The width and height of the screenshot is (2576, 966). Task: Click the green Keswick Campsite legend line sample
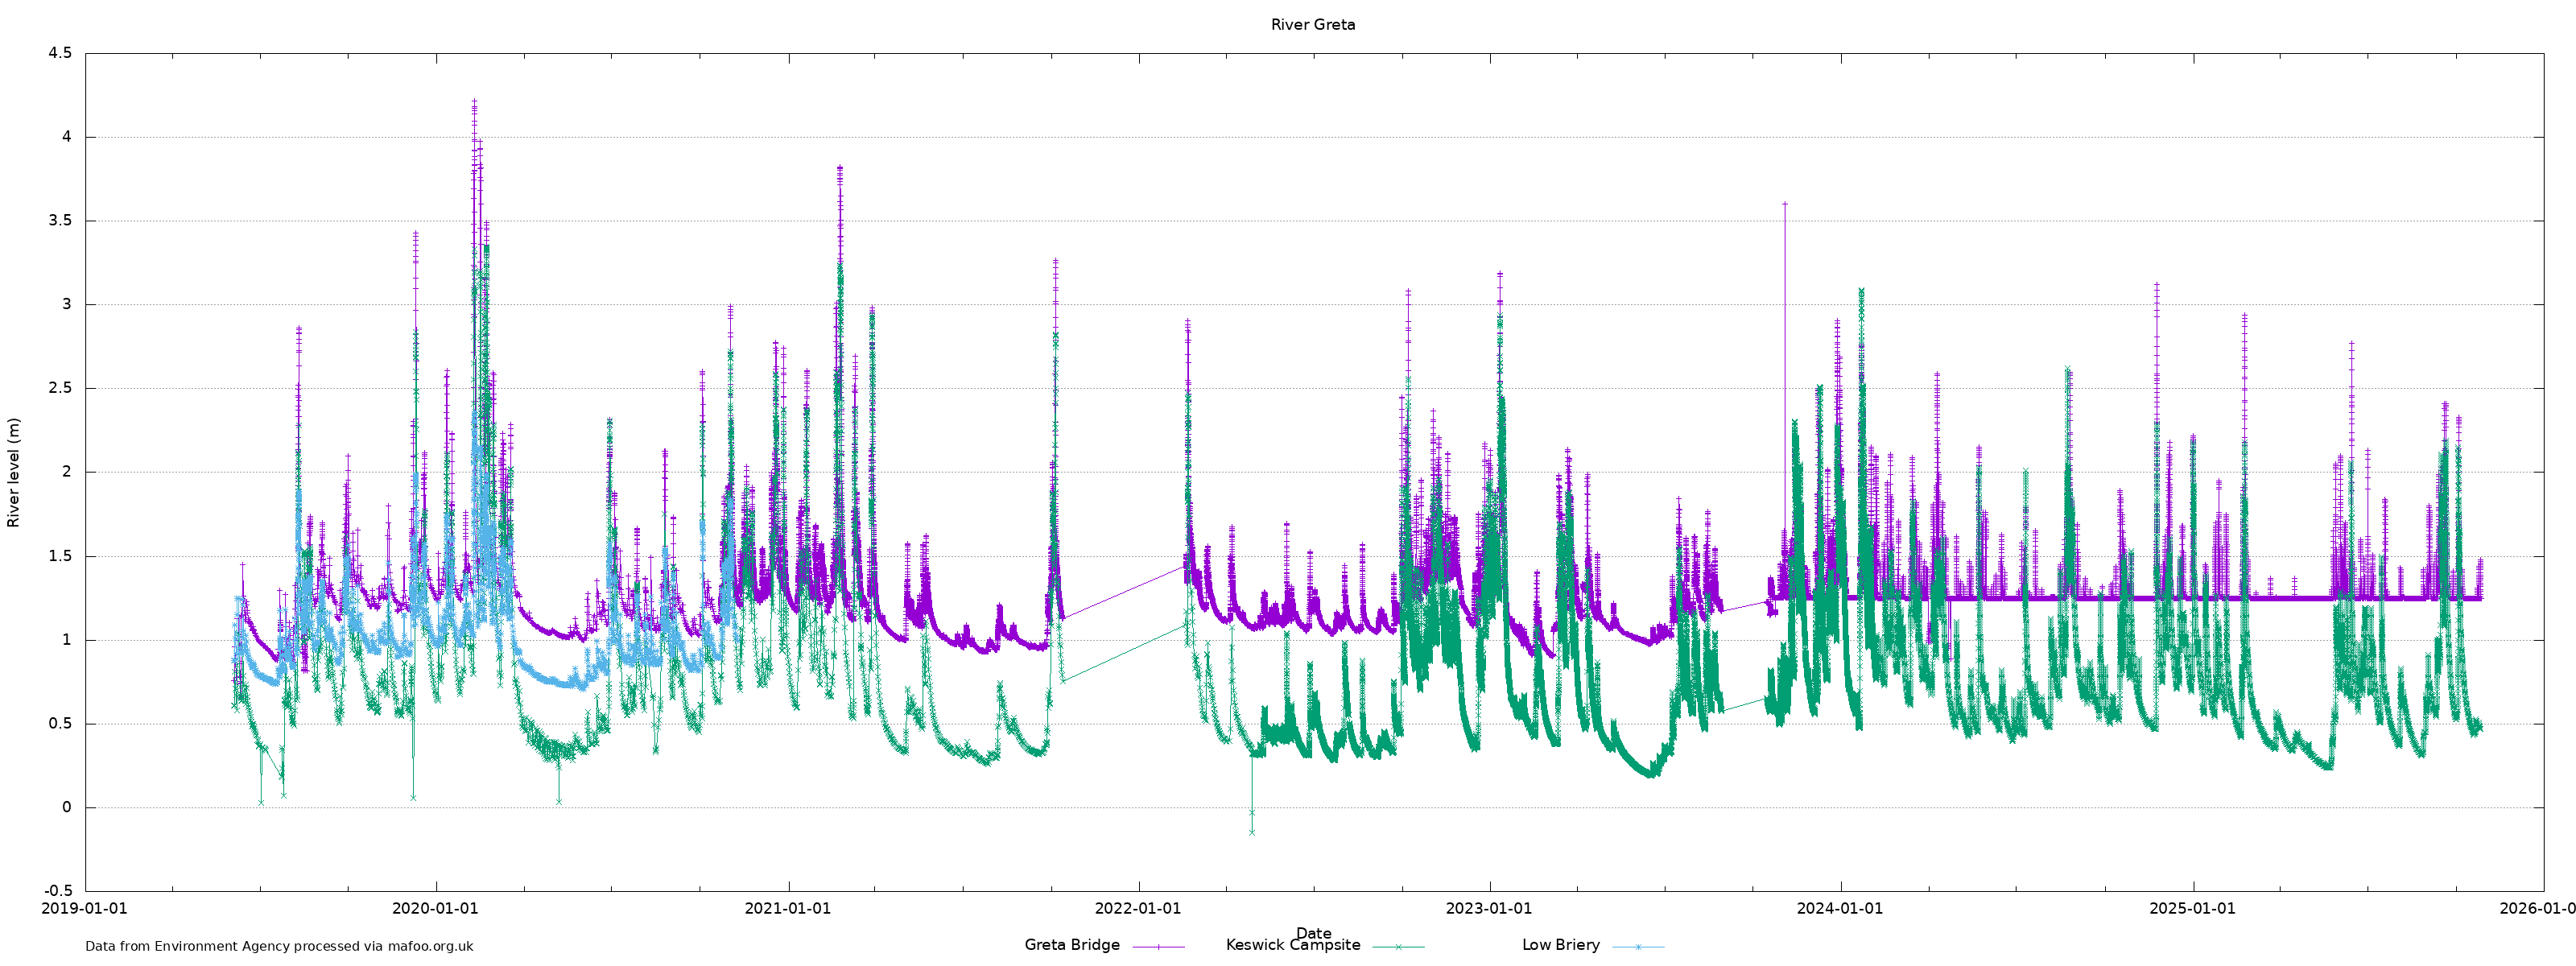[1398, 946]
